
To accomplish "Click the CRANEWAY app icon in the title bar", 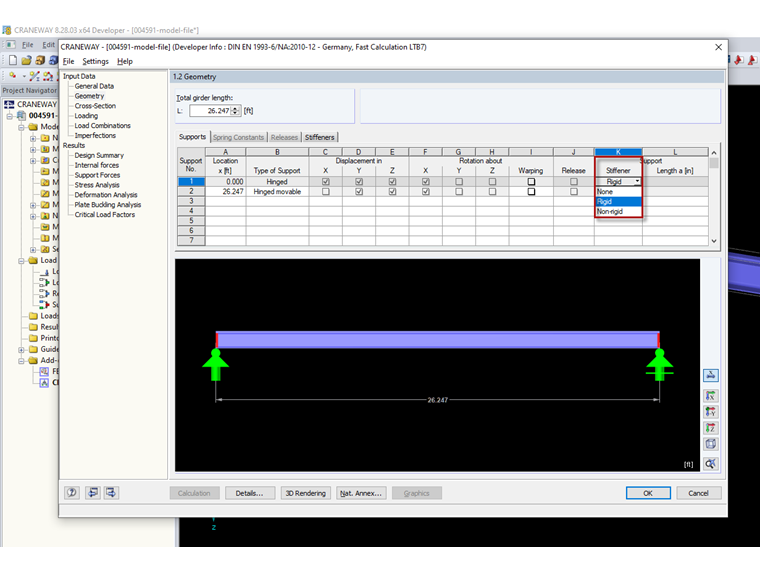I will (7, 30).
